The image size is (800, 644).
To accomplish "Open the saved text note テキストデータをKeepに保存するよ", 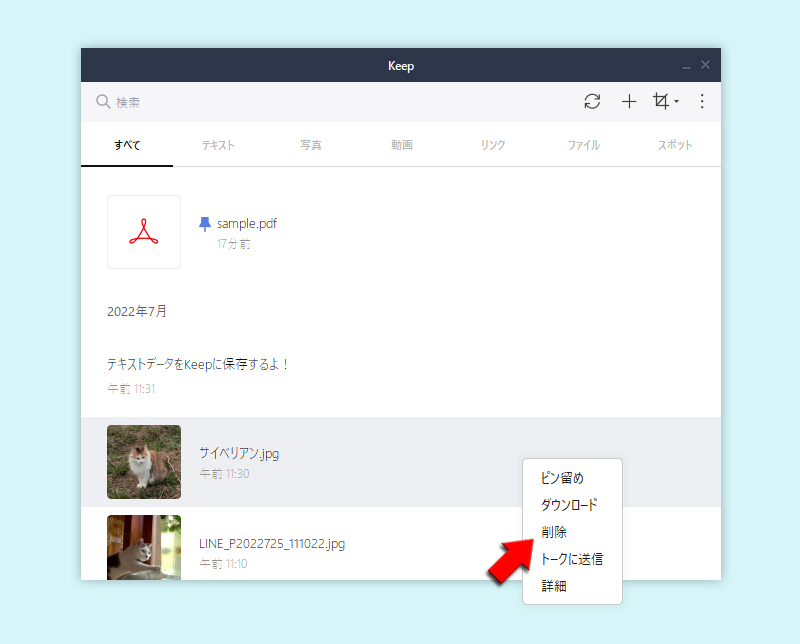I will click(198, 365).
